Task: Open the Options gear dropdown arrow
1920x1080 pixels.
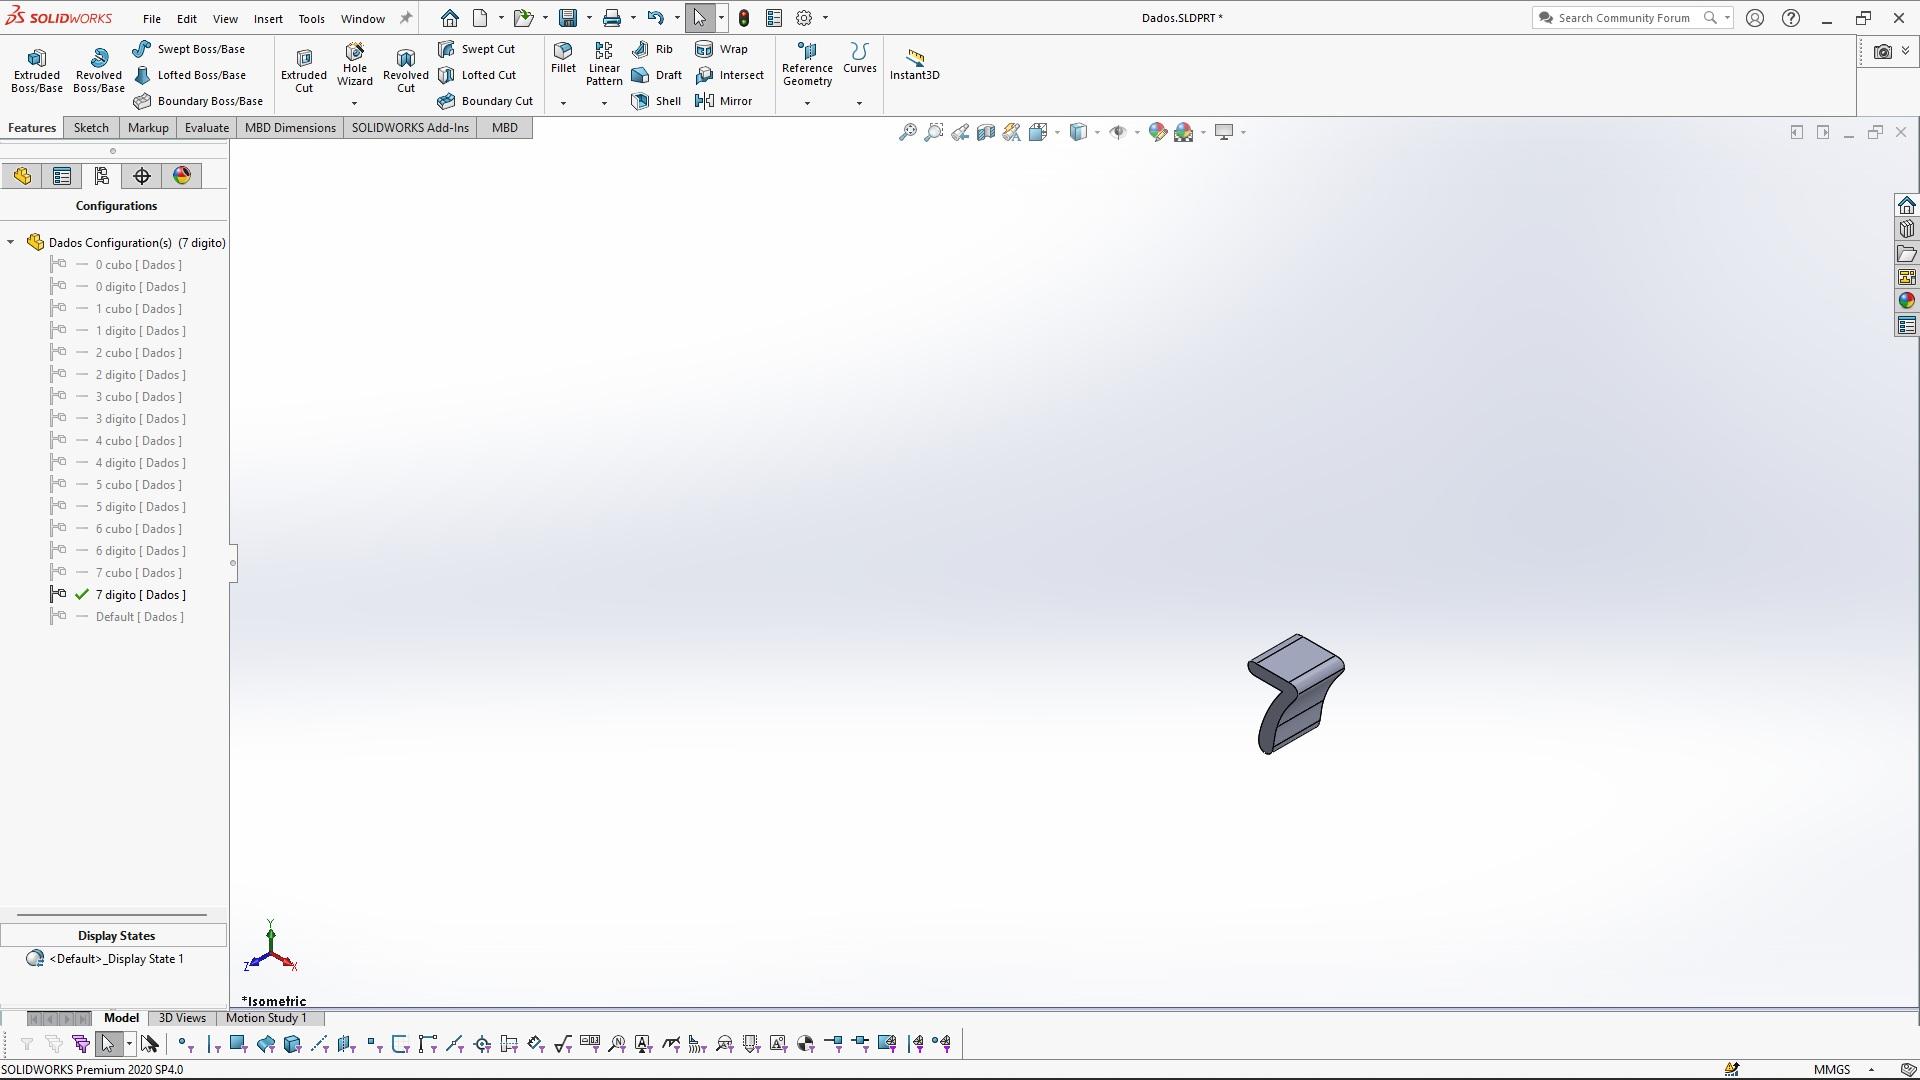Action: pyautogui.click(x=825, y=18)
